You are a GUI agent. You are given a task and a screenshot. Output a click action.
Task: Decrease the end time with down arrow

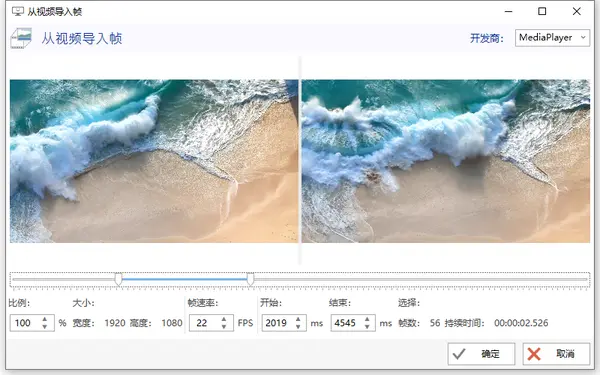point(367,327)
